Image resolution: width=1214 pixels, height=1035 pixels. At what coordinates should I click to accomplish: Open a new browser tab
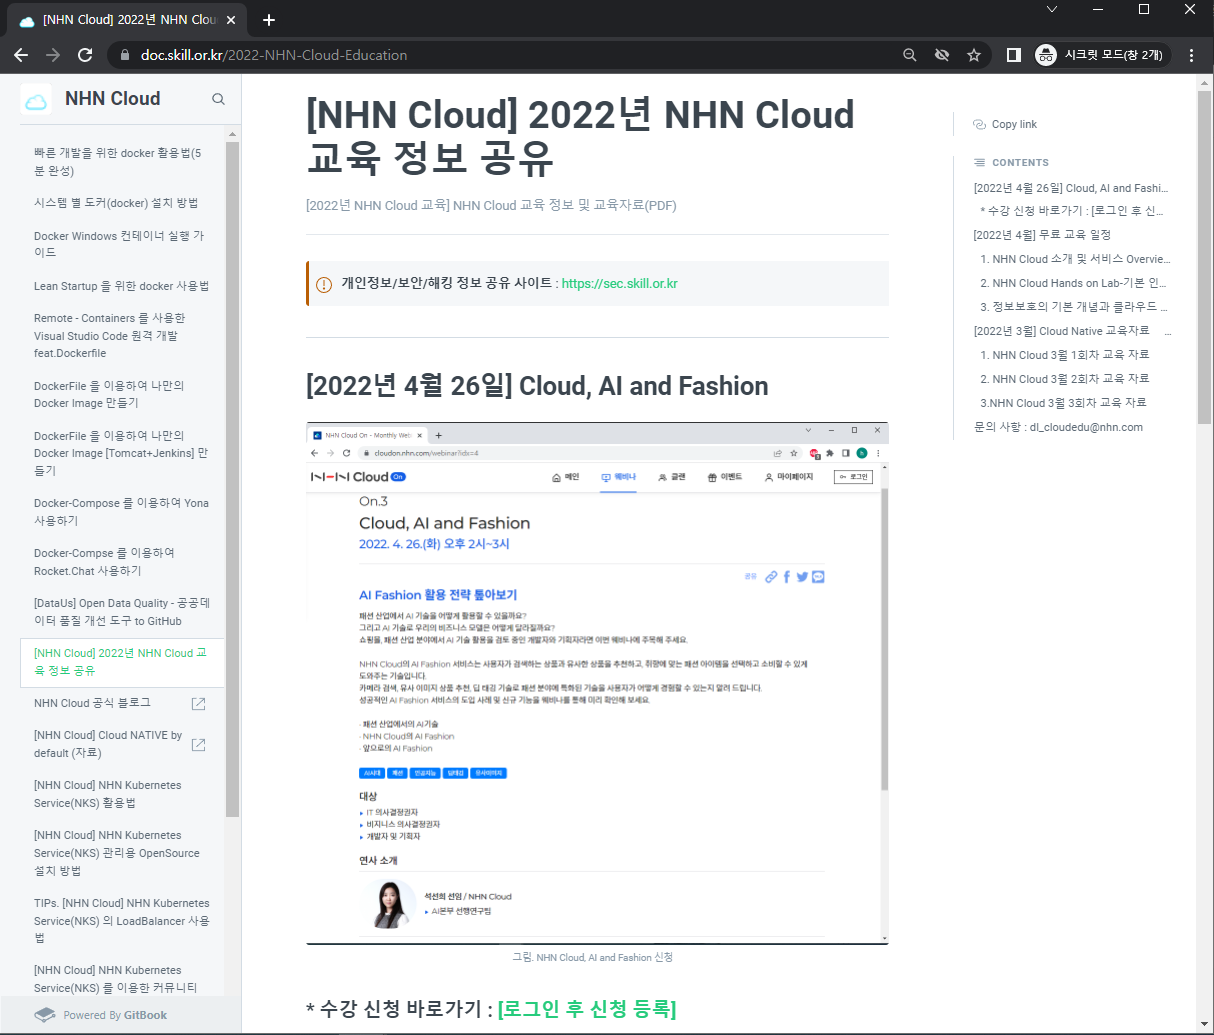269,19
